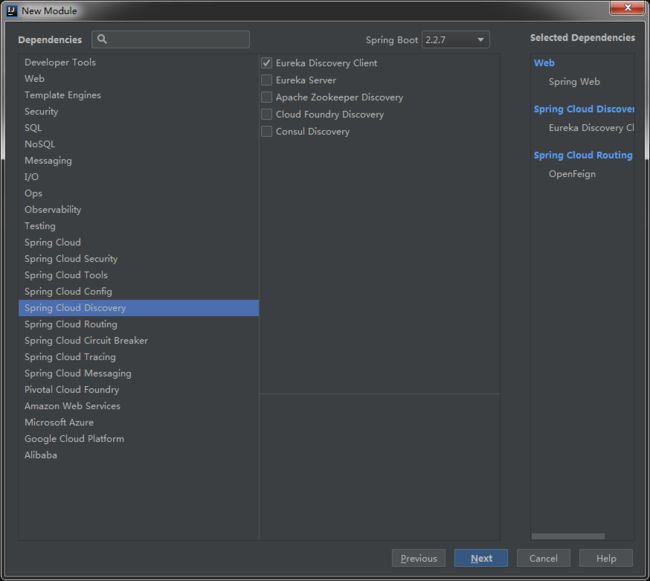Open the Messaging category
This screenshot has width=650, height=581.
coord(138,160)
